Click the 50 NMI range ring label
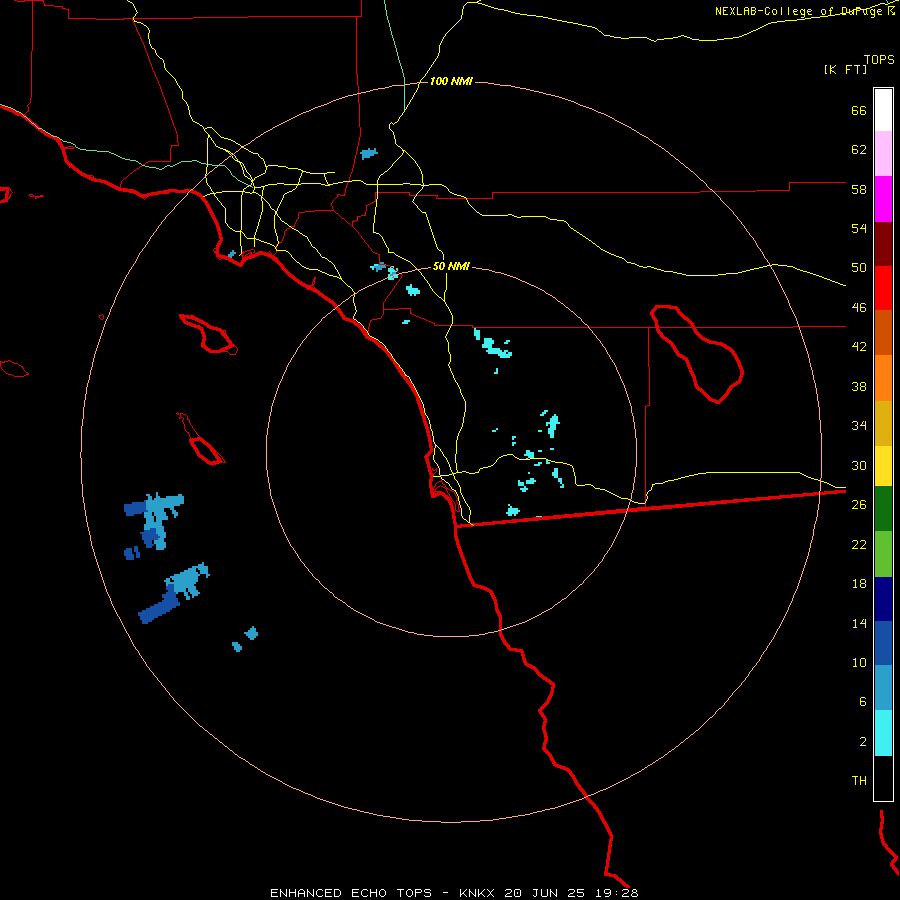The image size is (900, 900). tap(451, 266)
